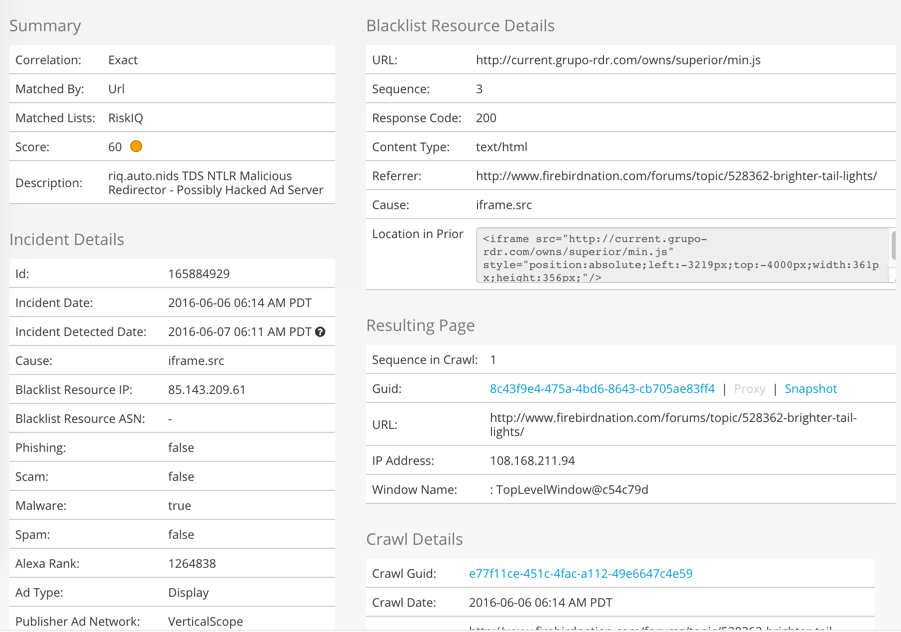Screen dimensions: 901x632
Task: Select the IP Address "108.168.211.94"
Action: click(532, 461)
